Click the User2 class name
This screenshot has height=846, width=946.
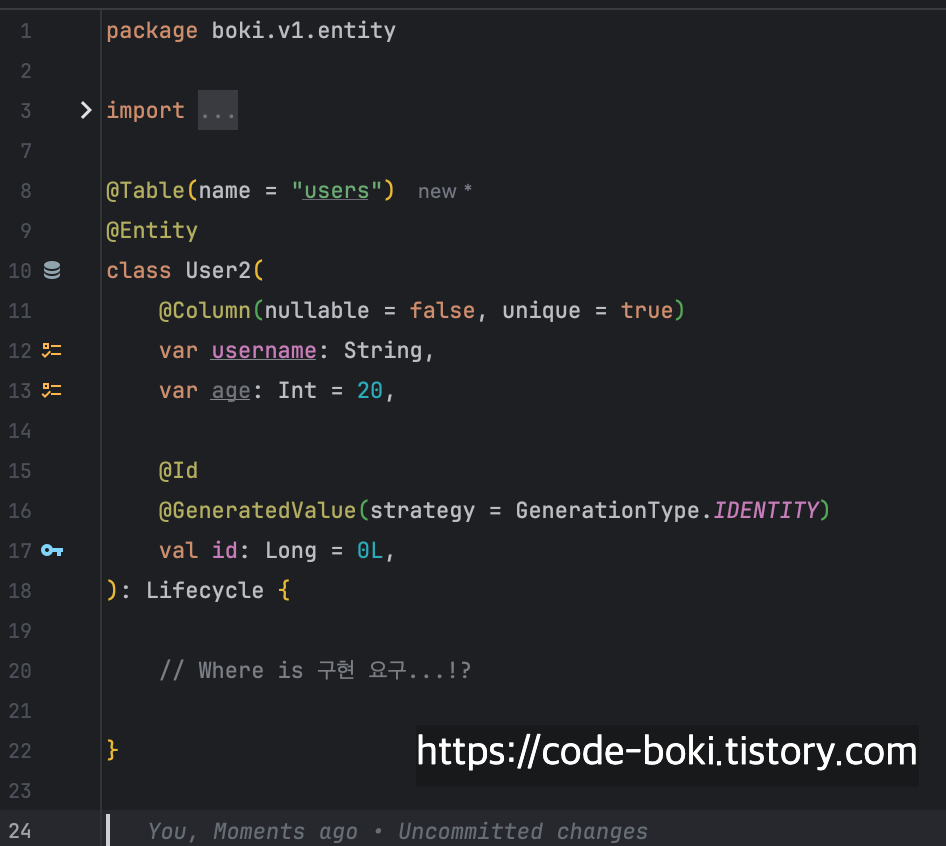[218, 270]
